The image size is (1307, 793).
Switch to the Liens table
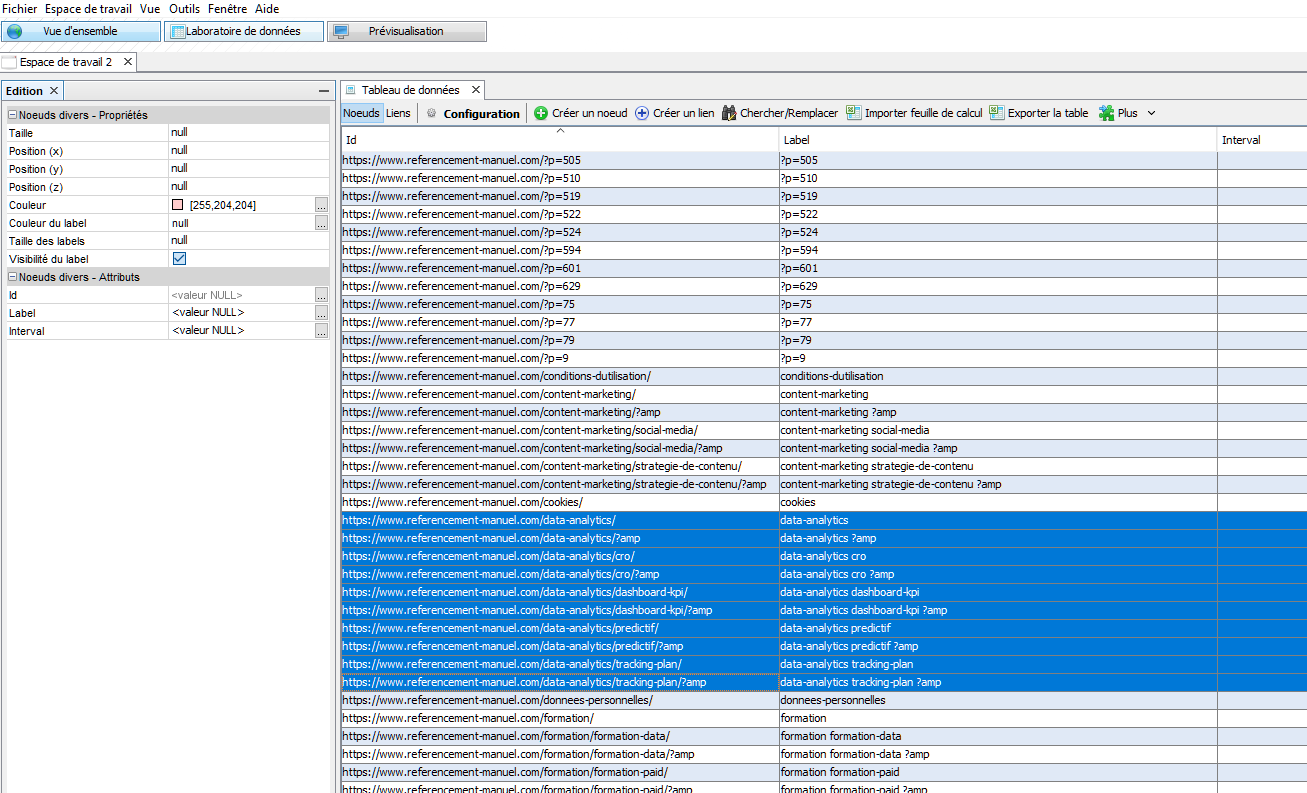(398, 113)
